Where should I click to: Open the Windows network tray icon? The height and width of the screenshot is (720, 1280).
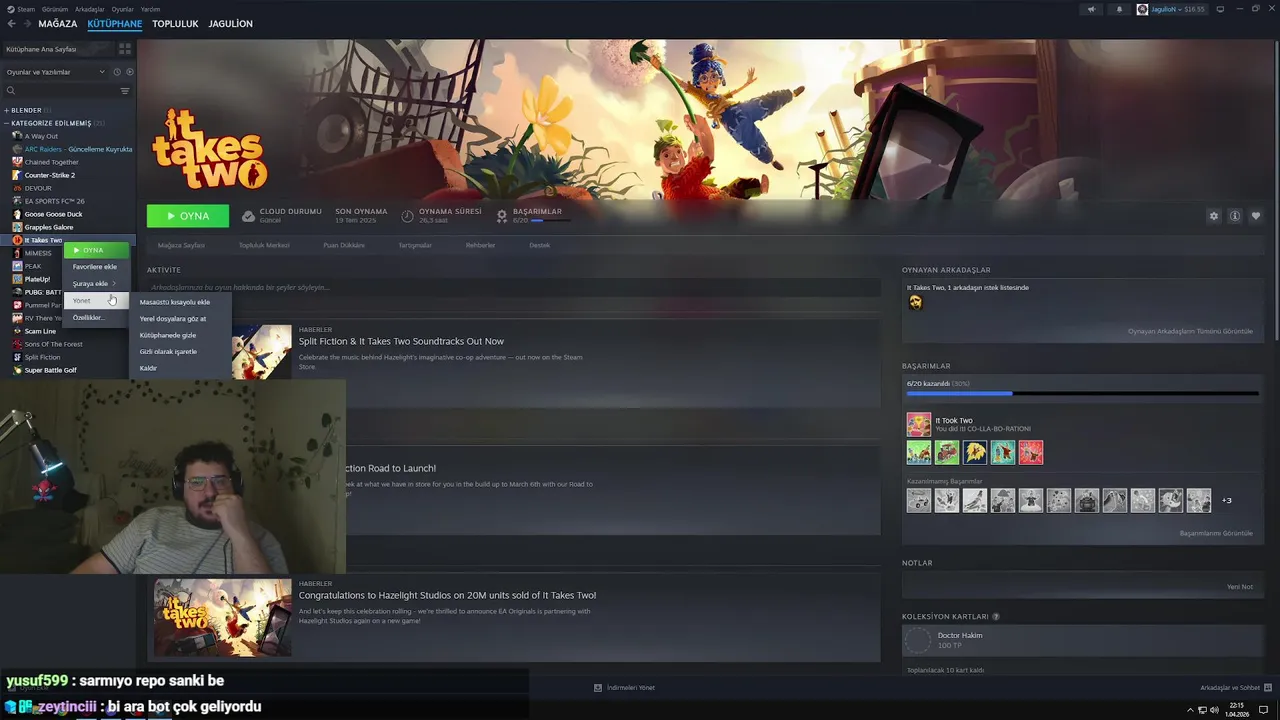coord(1202,710)
